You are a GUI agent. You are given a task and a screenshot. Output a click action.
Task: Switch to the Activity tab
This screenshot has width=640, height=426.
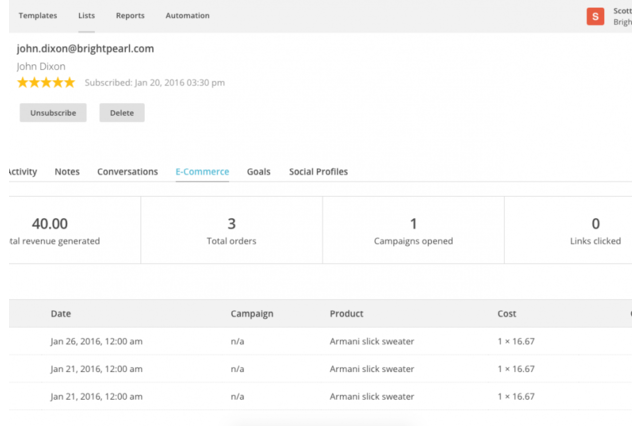pyautogui.click(x=22, y=172)
